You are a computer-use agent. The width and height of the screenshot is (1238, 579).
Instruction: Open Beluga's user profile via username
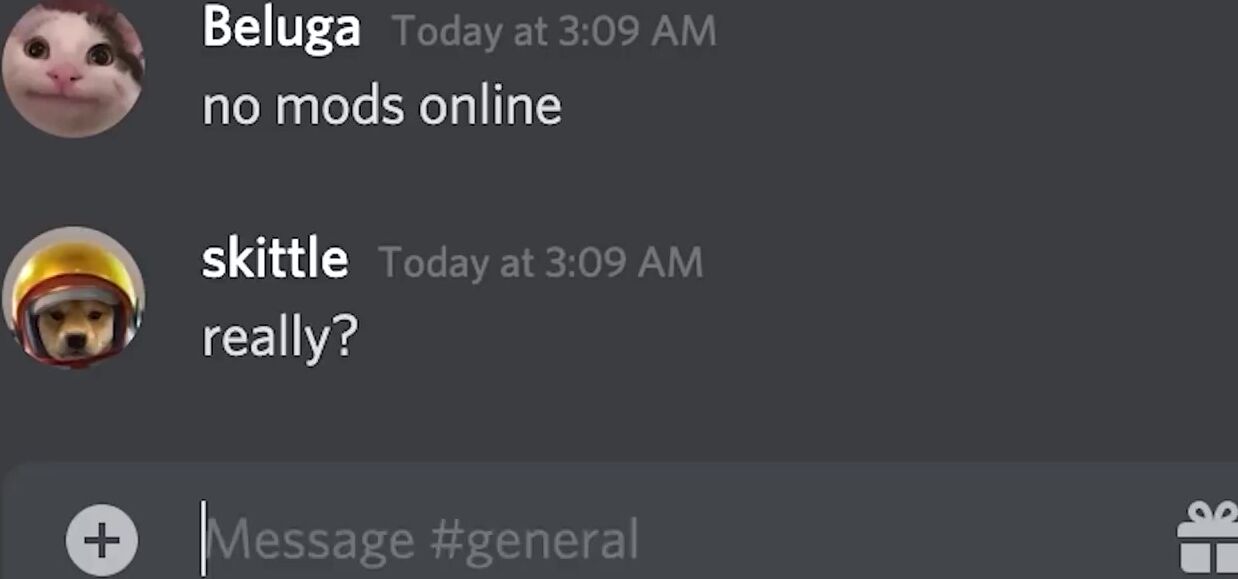pos(281,27)
